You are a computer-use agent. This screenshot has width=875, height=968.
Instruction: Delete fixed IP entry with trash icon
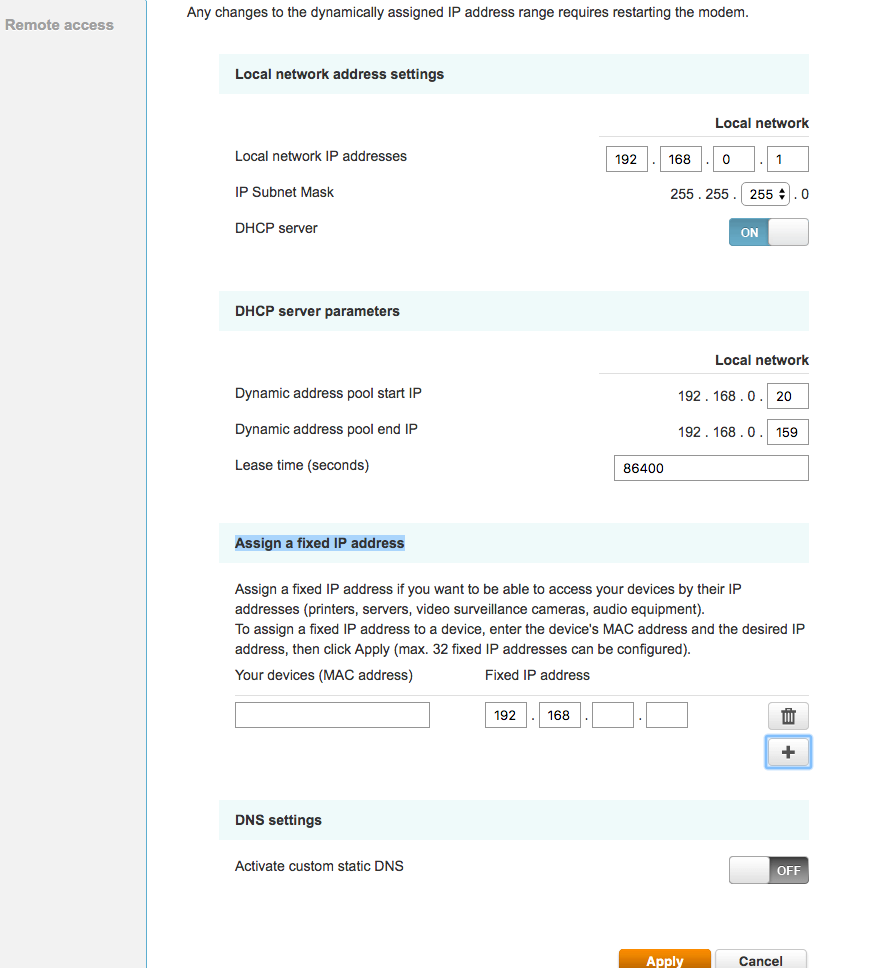pos(788,716)
